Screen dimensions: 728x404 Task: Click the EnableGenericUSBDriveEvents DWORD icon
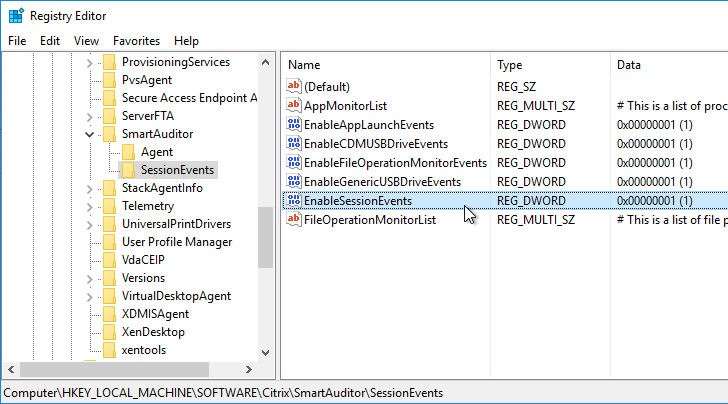[293, 182]
